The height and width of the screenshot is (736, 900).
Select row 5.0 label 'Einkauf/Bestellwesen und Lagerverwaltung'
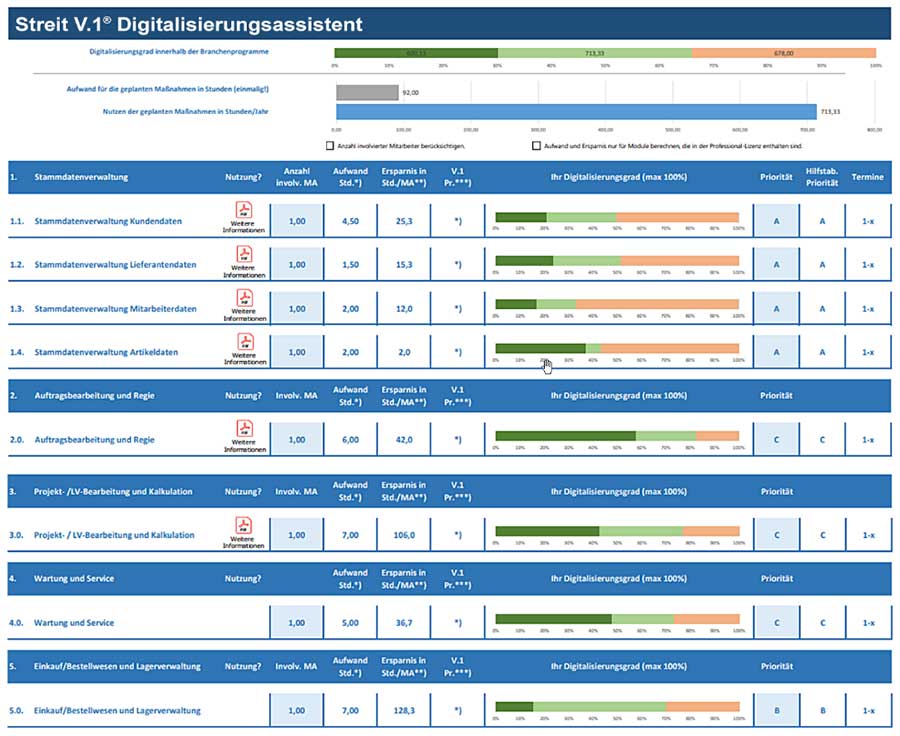[117, 711]
